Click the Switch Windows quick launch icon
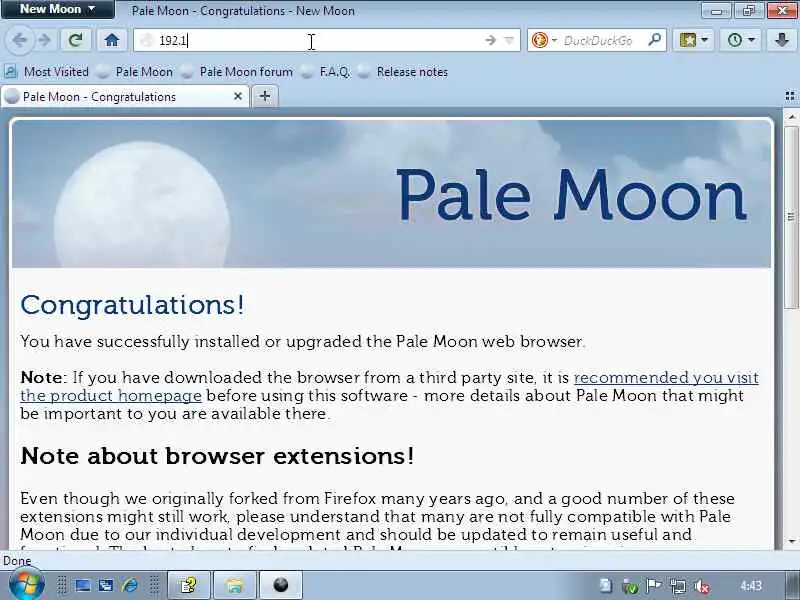This screenshot has height=600, width=800. pos(106,585)
